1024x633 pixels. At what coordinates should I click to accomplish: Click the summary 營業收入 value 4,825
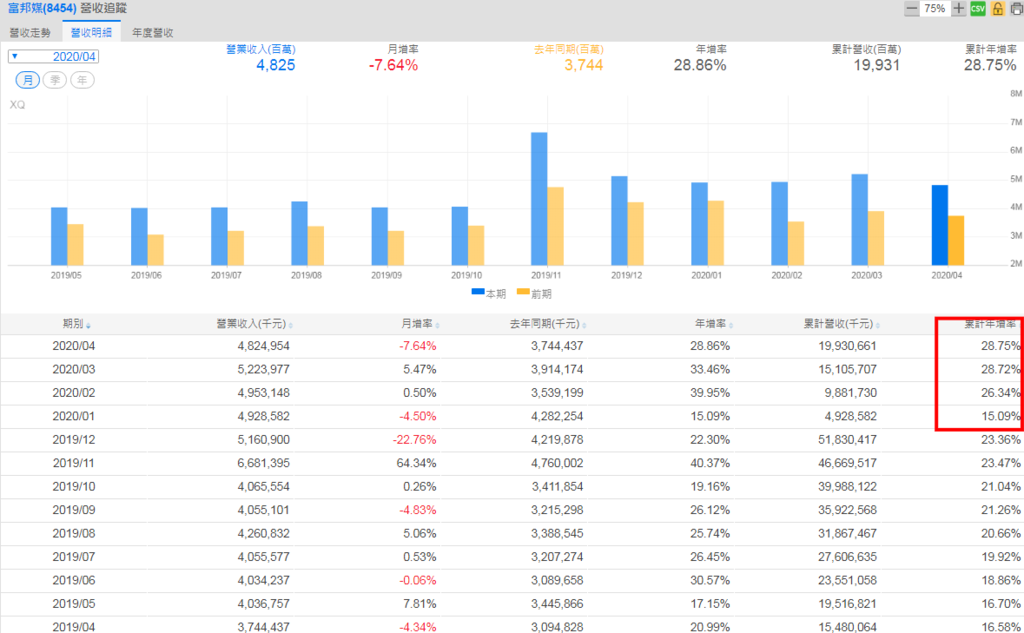click(276, 65)
